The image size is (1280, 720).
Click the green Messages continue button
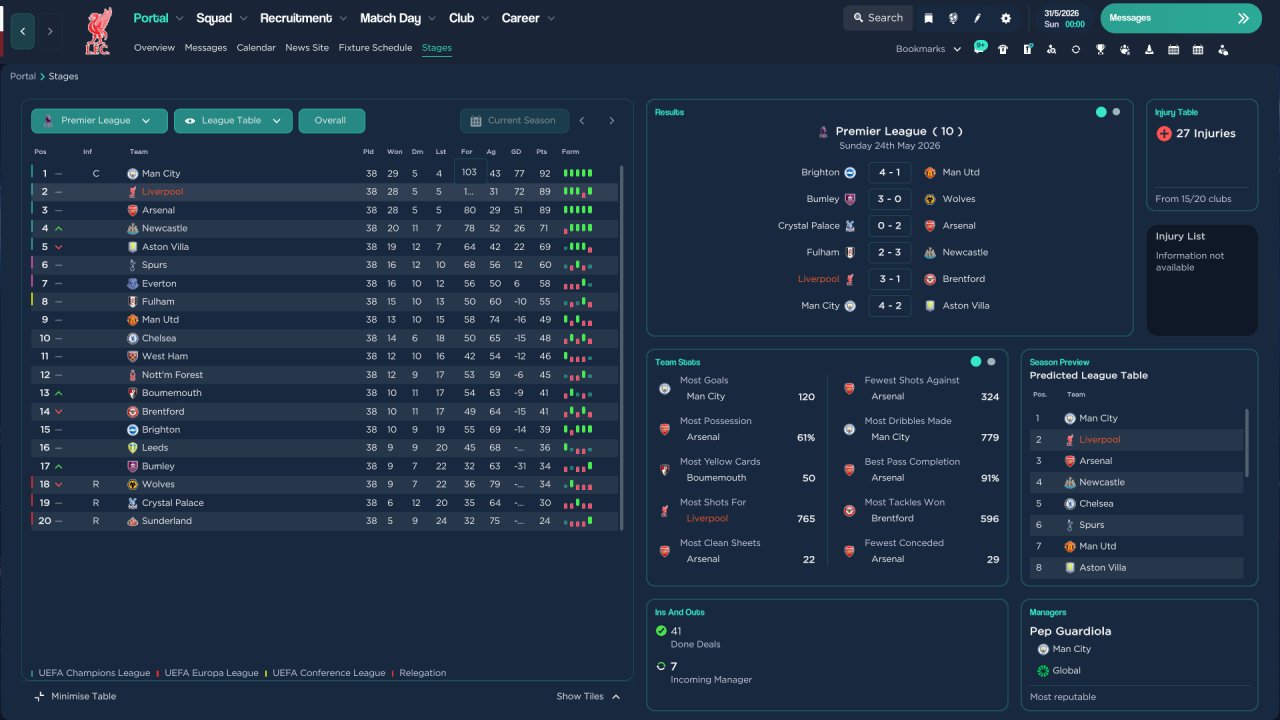tap(1181, 18)
